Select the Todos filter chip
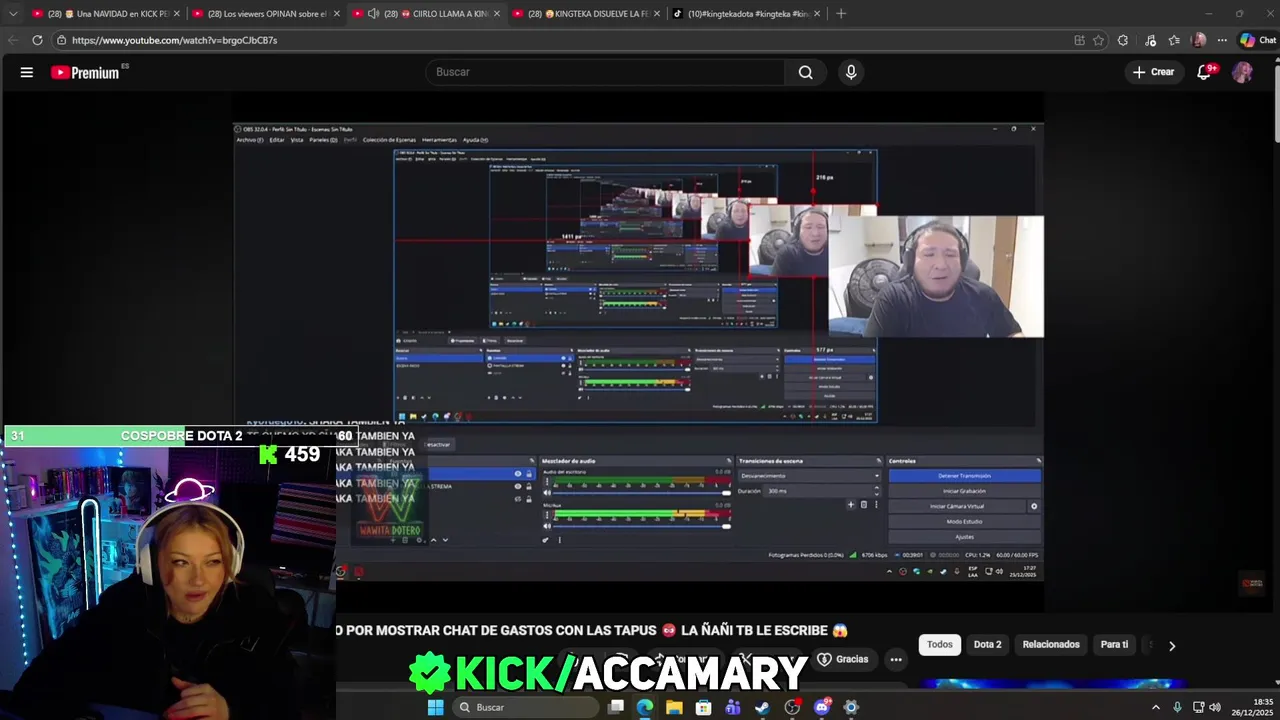Image resolution: width=1280 pixels, height=720 pixels. click(939, 645)
